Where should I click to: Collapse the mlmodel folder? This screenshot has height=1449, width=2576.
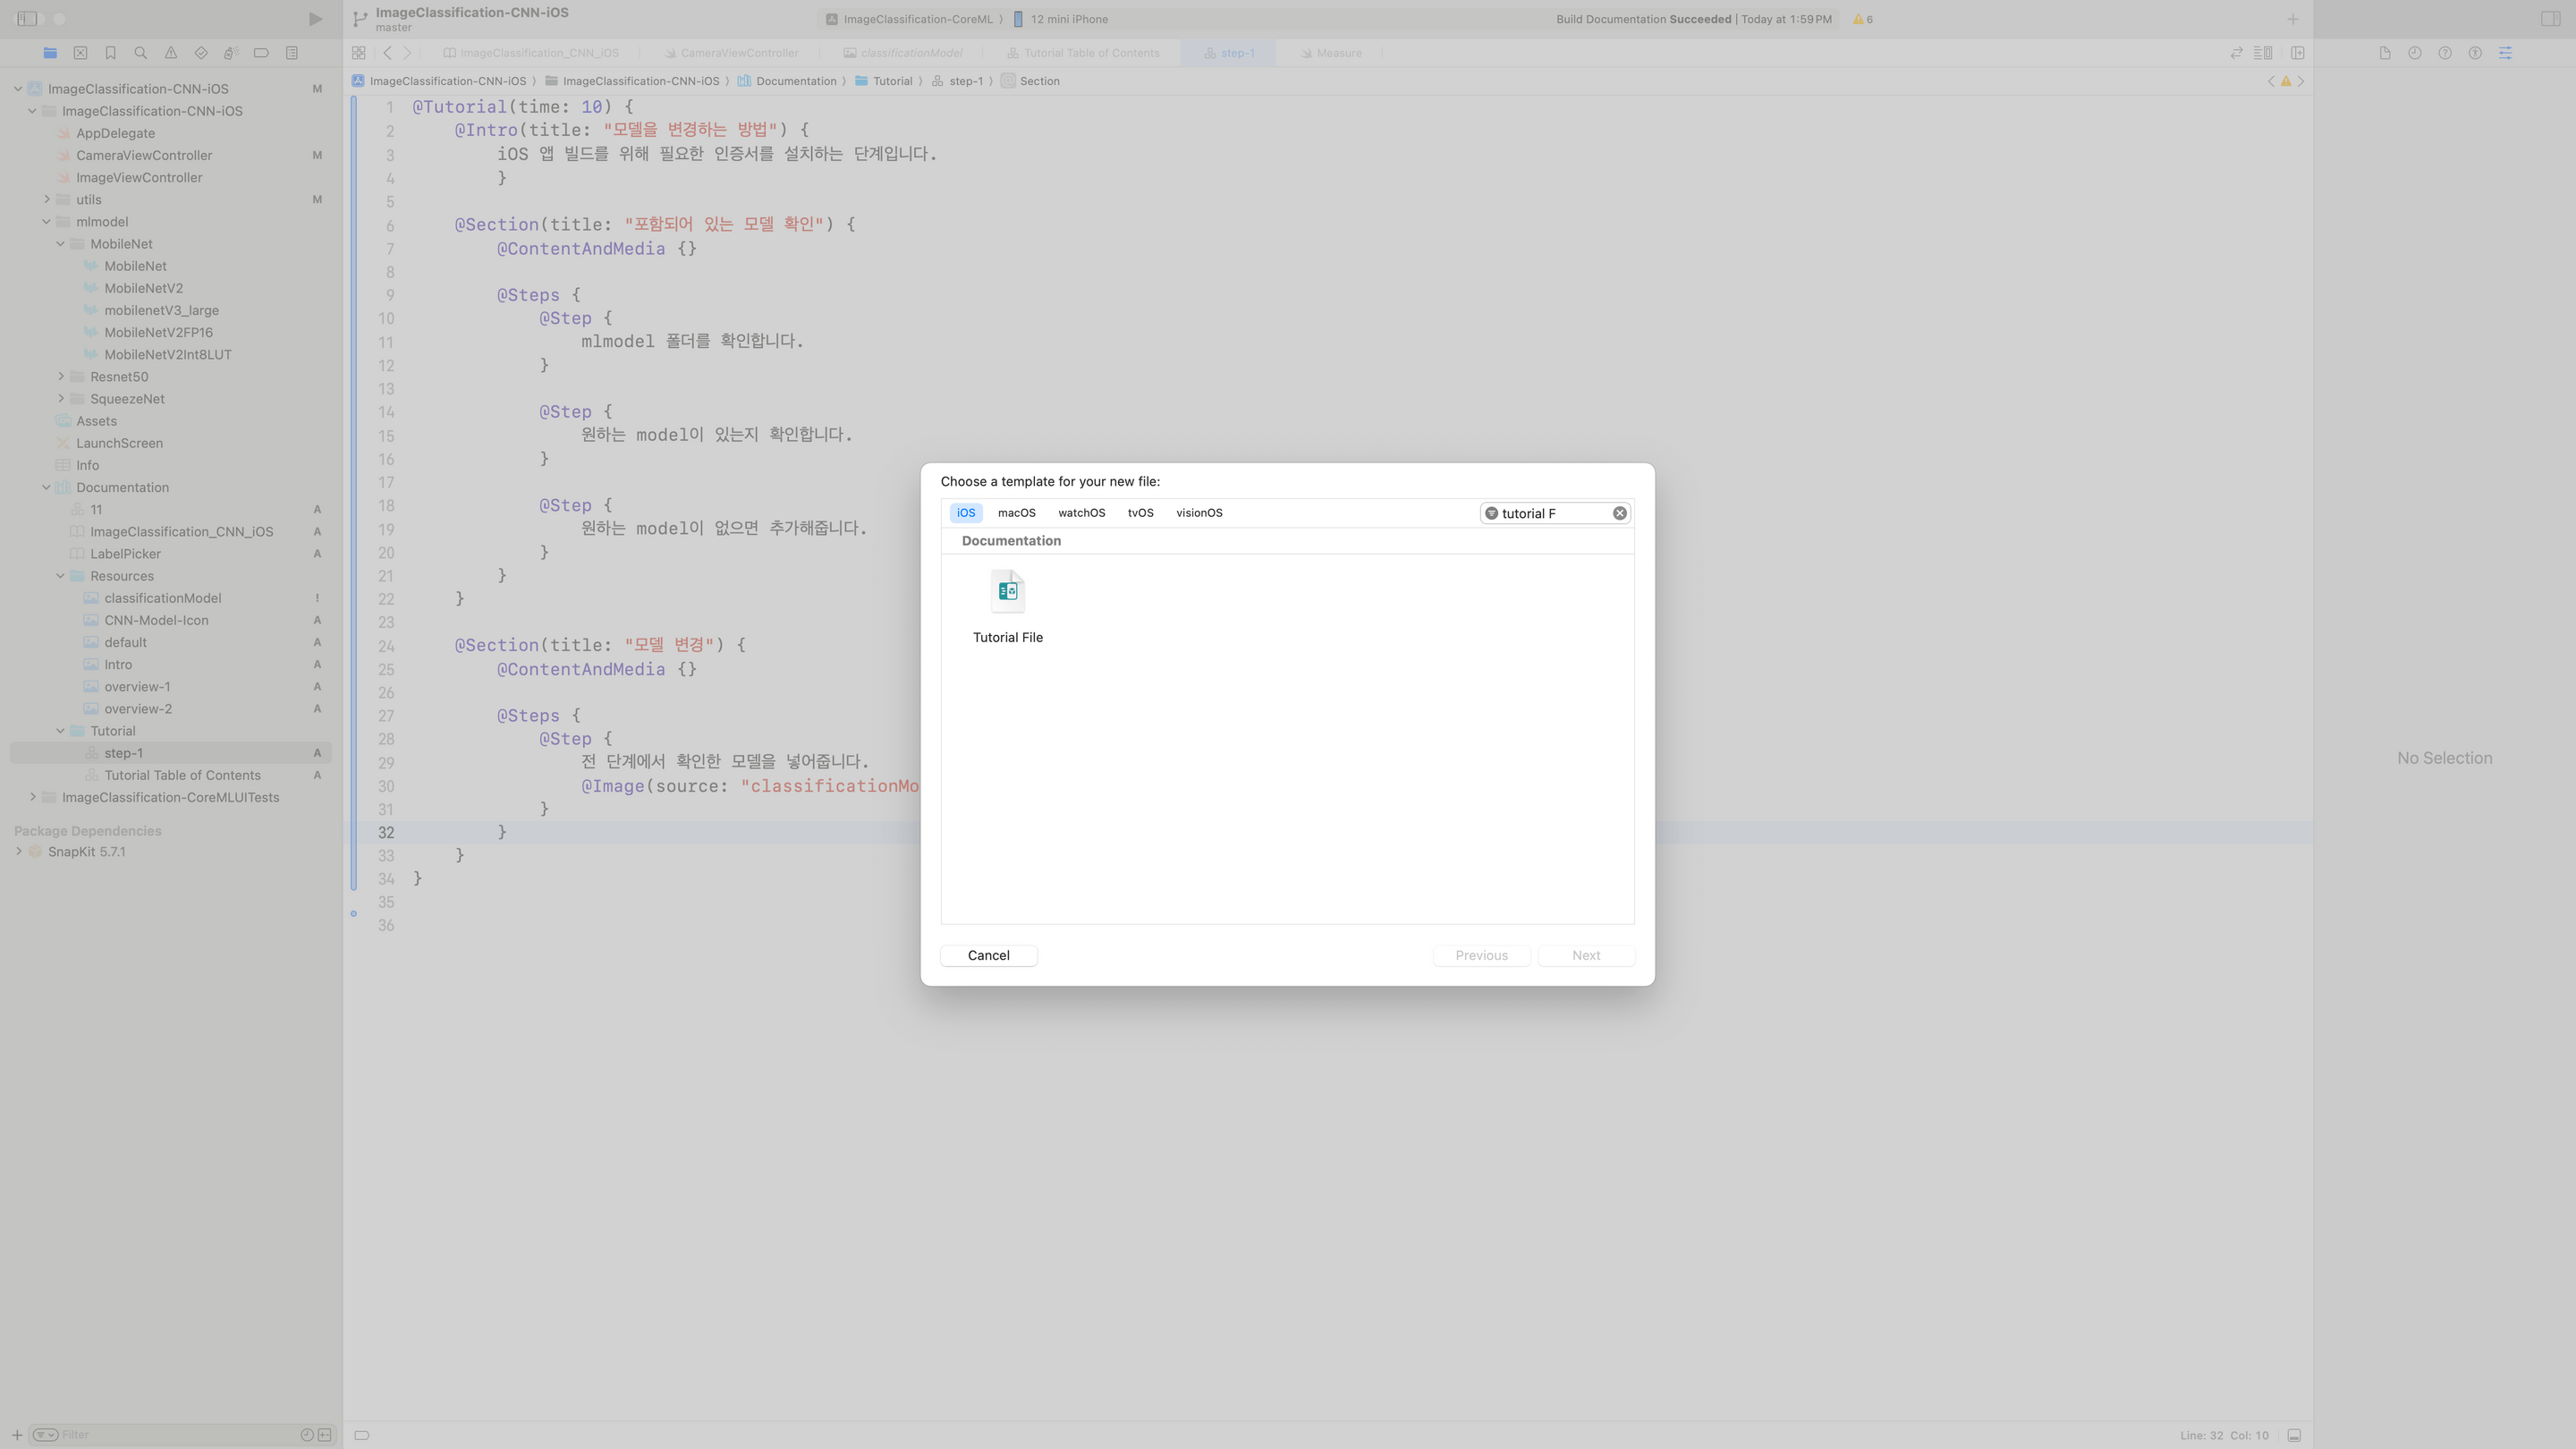46,222
